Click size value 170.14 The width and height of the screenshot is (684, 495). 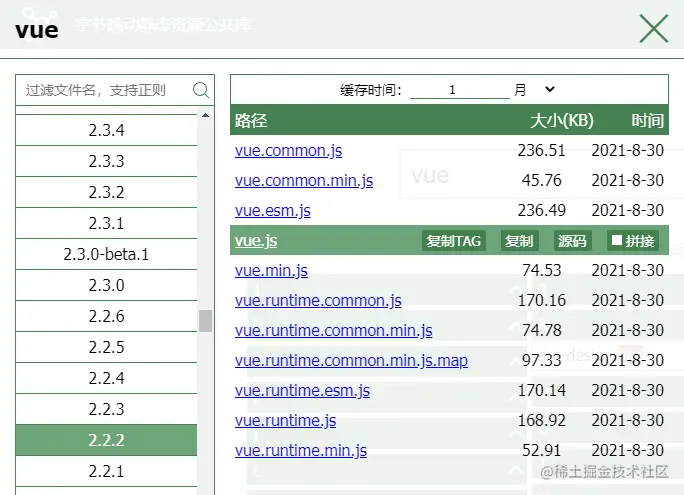[541, 391]
